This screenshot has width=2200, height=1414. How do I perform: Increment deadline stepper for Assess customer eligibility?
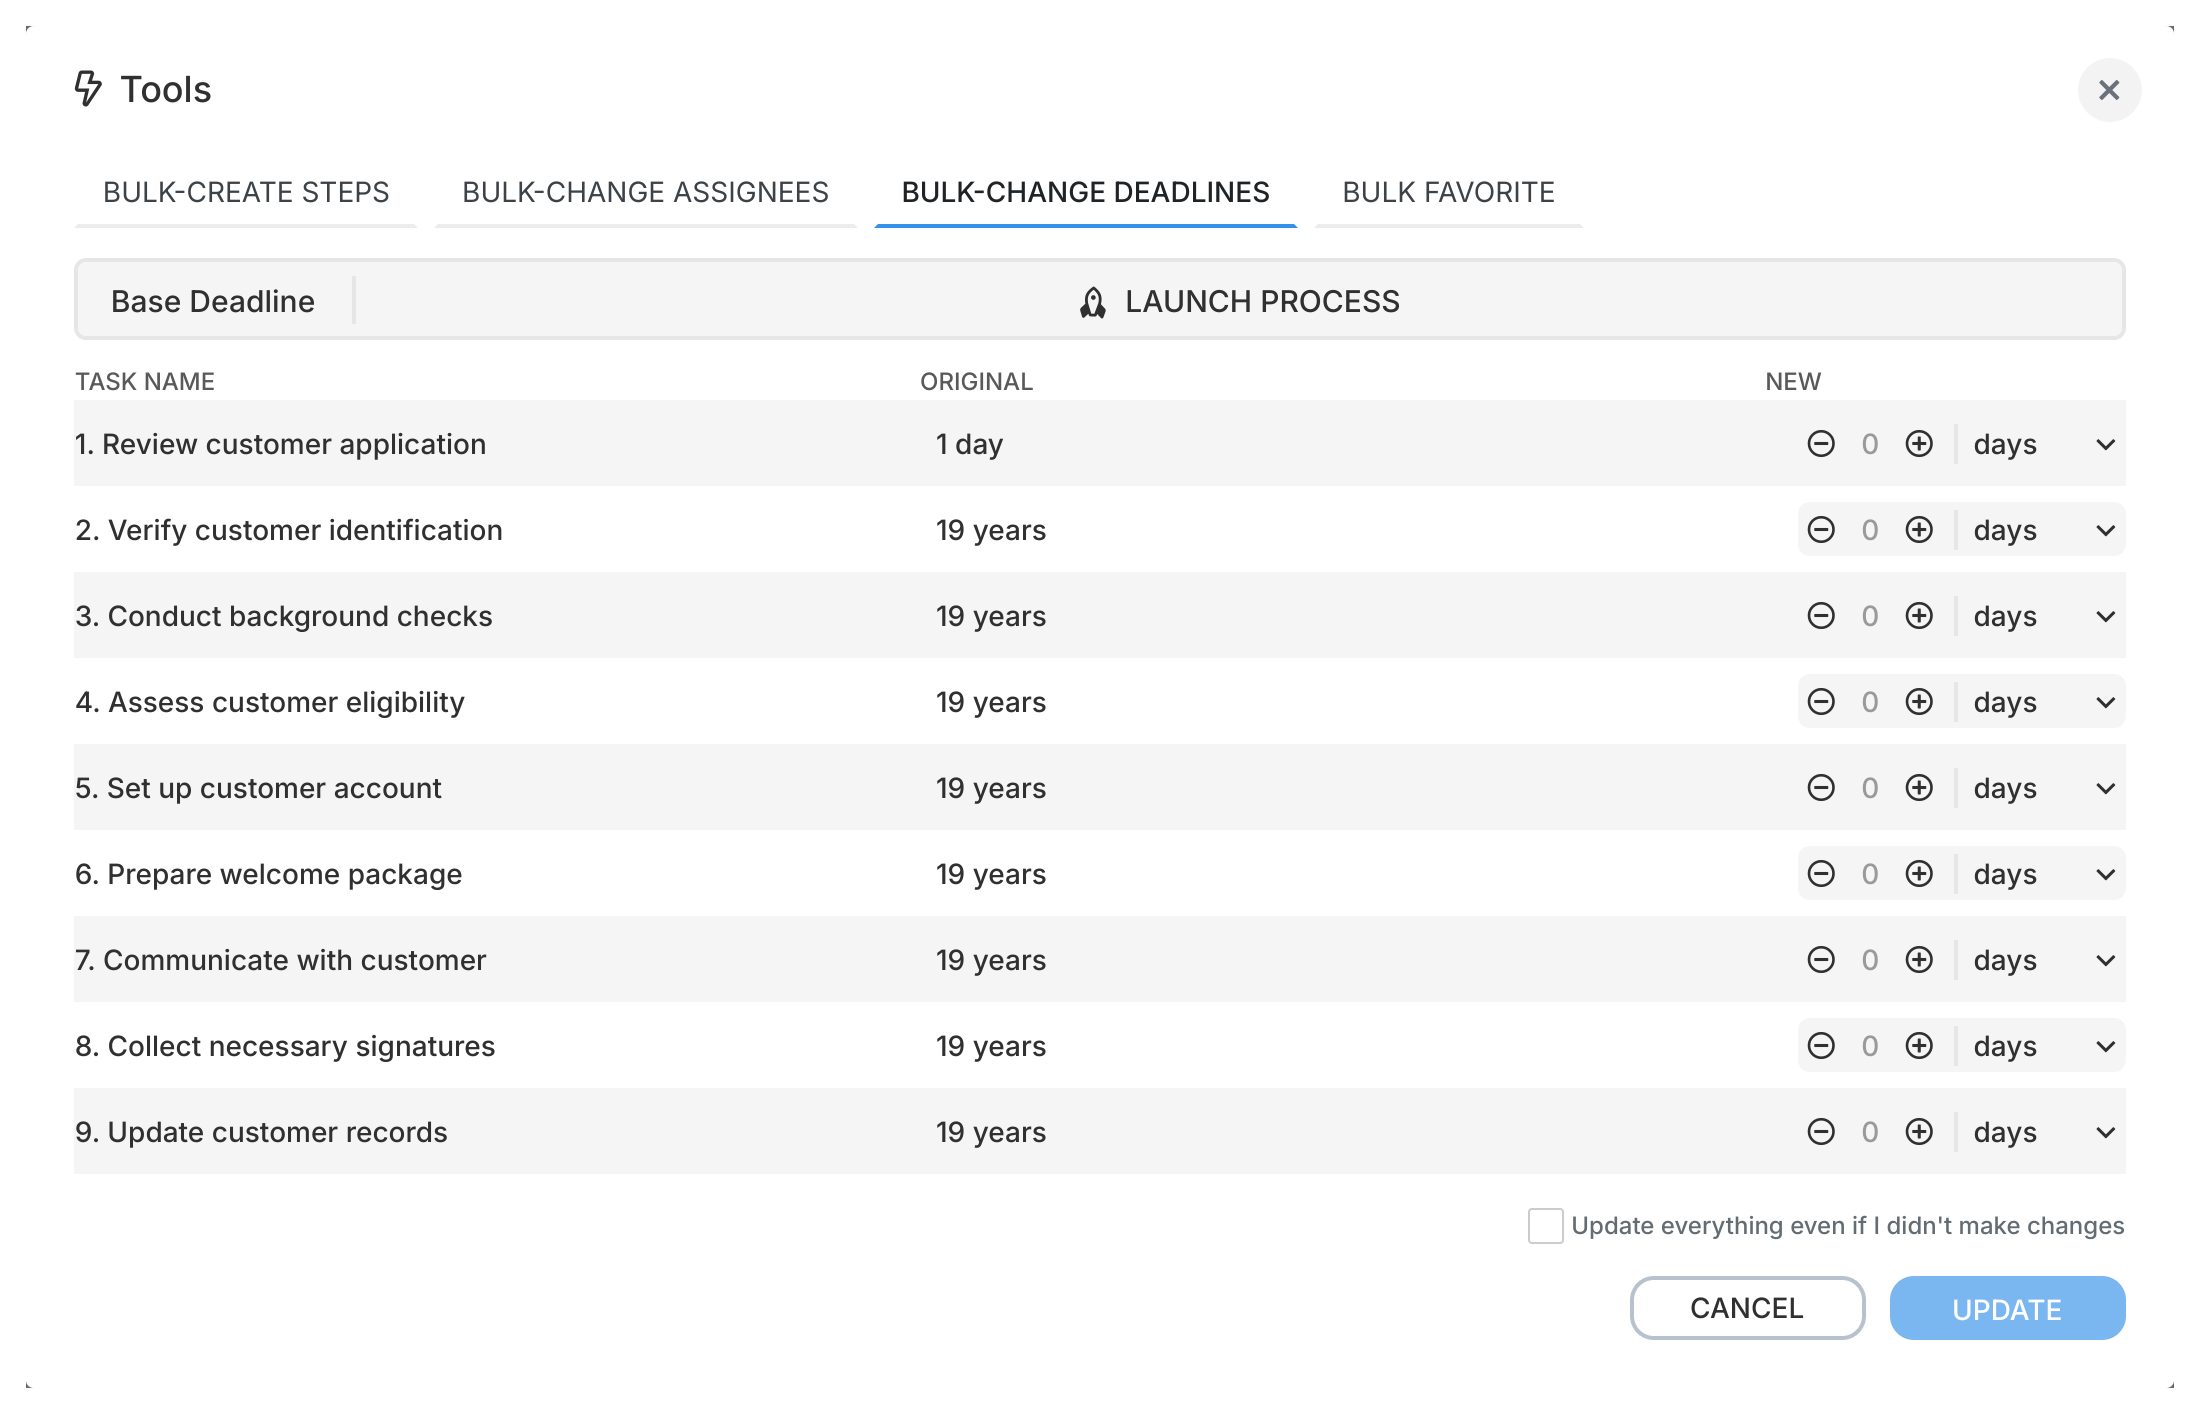click(1919, 702)
